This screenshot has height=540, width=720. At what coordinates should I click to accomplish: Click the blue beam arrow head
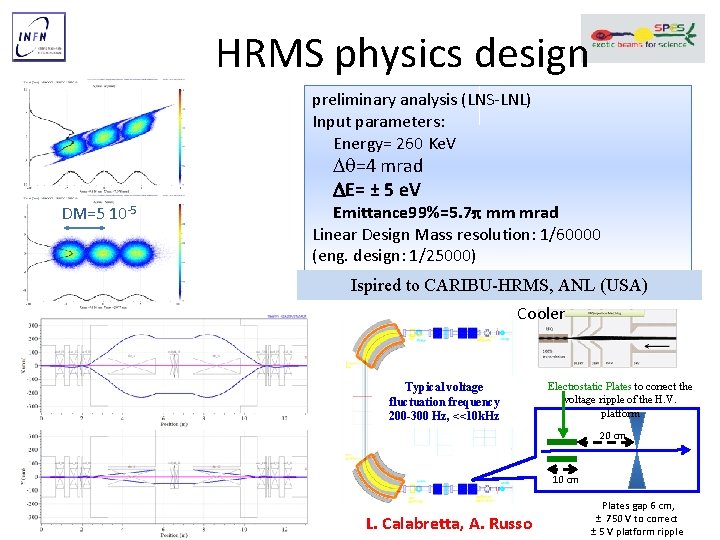pyautogui.click(x=685, y=450)
